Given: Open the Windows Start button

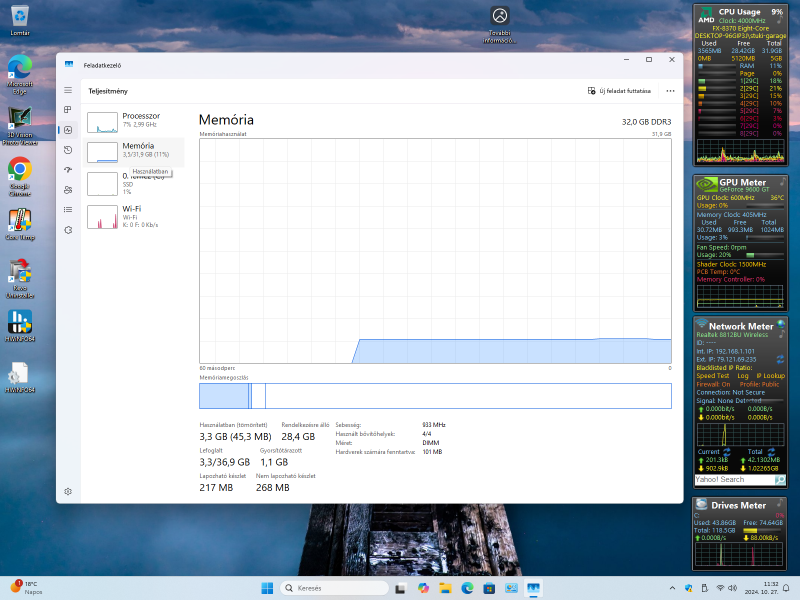Looking at the screenshot, I should click(x=267, y=588).
